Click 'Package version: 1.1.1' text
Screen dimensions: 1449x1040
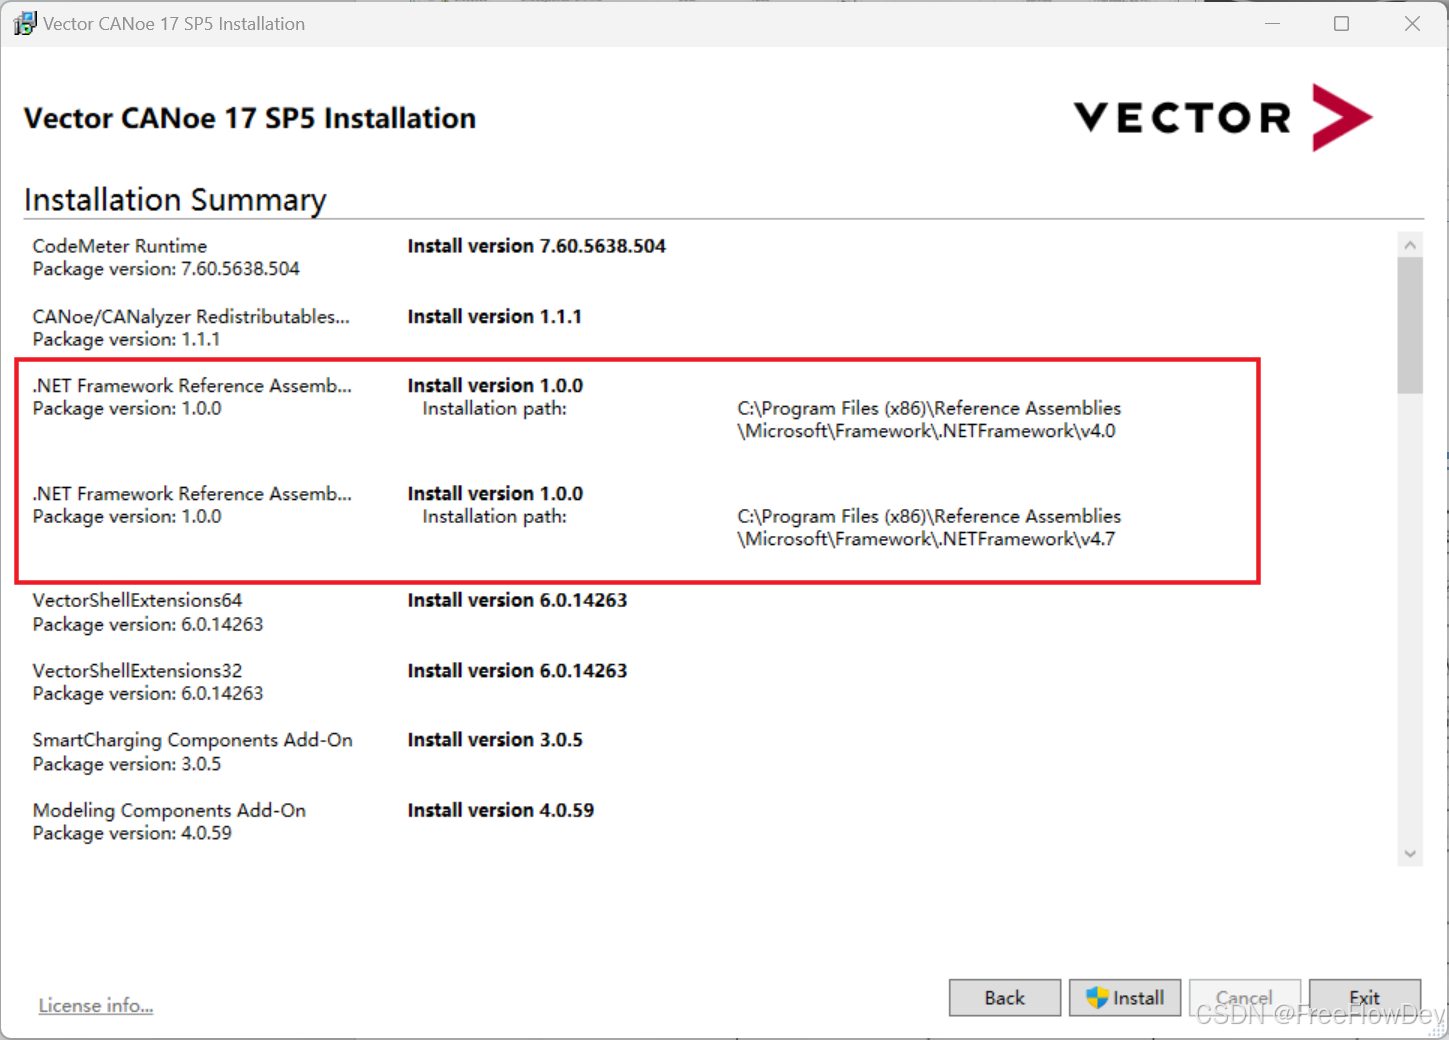[x=126, y=340]
